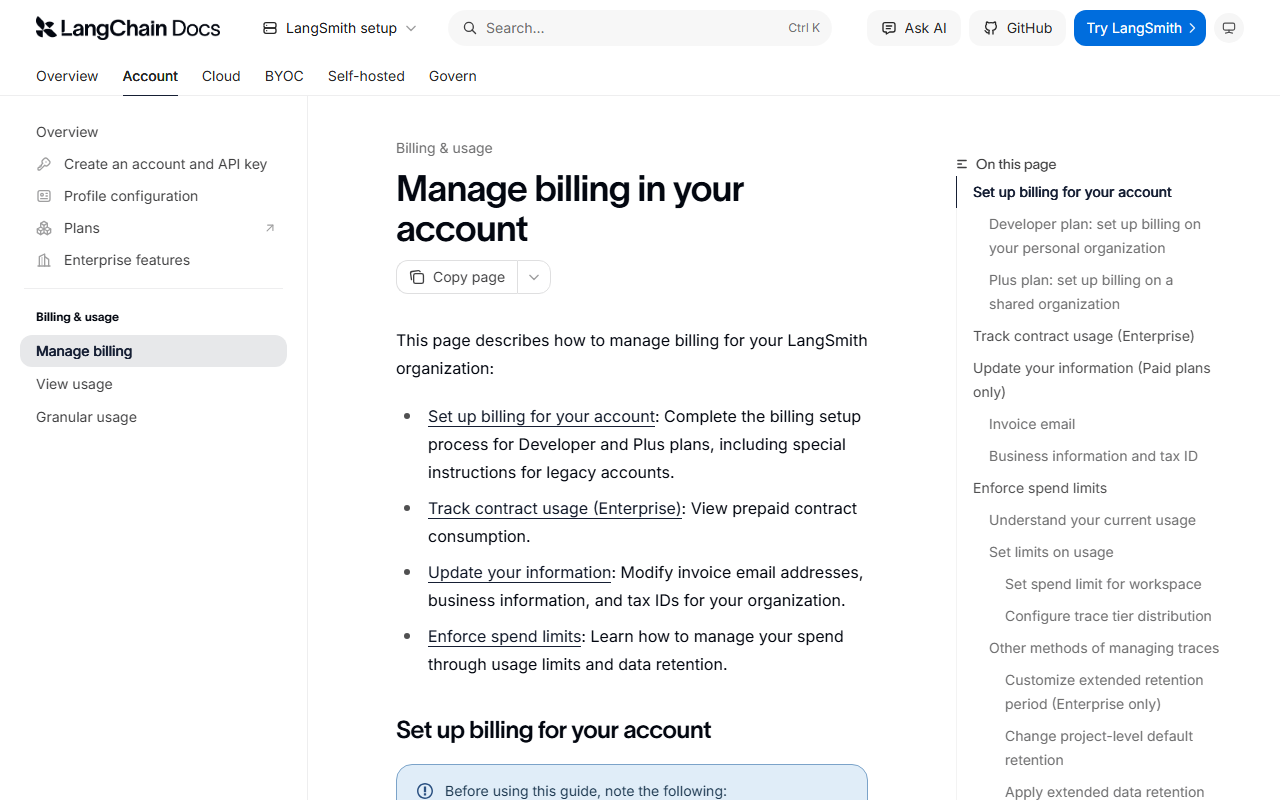Viewport: 1280px width, 800px height.
Task: Click the Try LangSmith button
Action: click(x=1140, y=28)
